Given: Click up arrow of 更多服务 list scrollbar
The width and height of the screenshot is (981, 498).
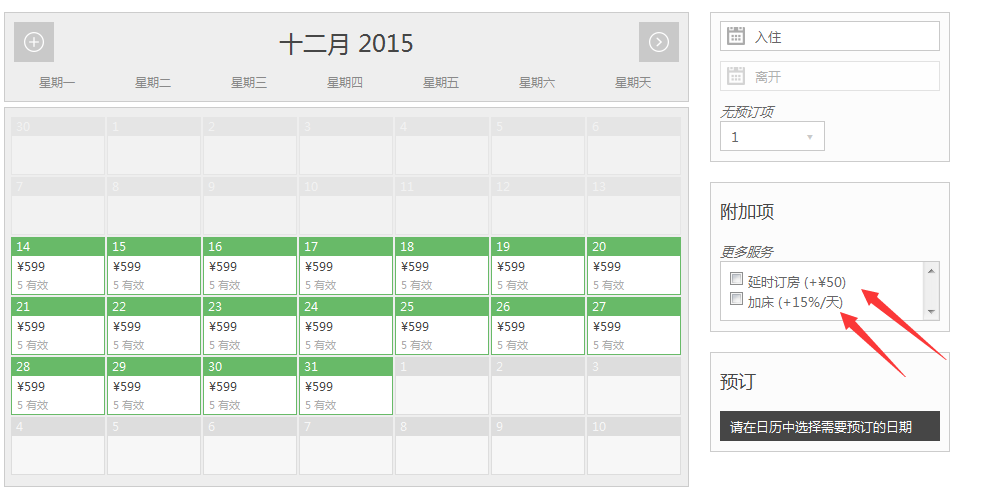Looking at the screenshot, I should click(931, 271).
